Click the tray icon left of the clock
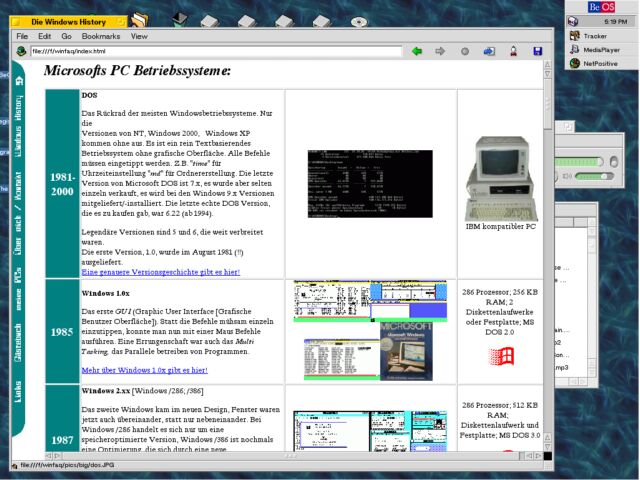This screenshot has width=640, height=480. [573, 21]
